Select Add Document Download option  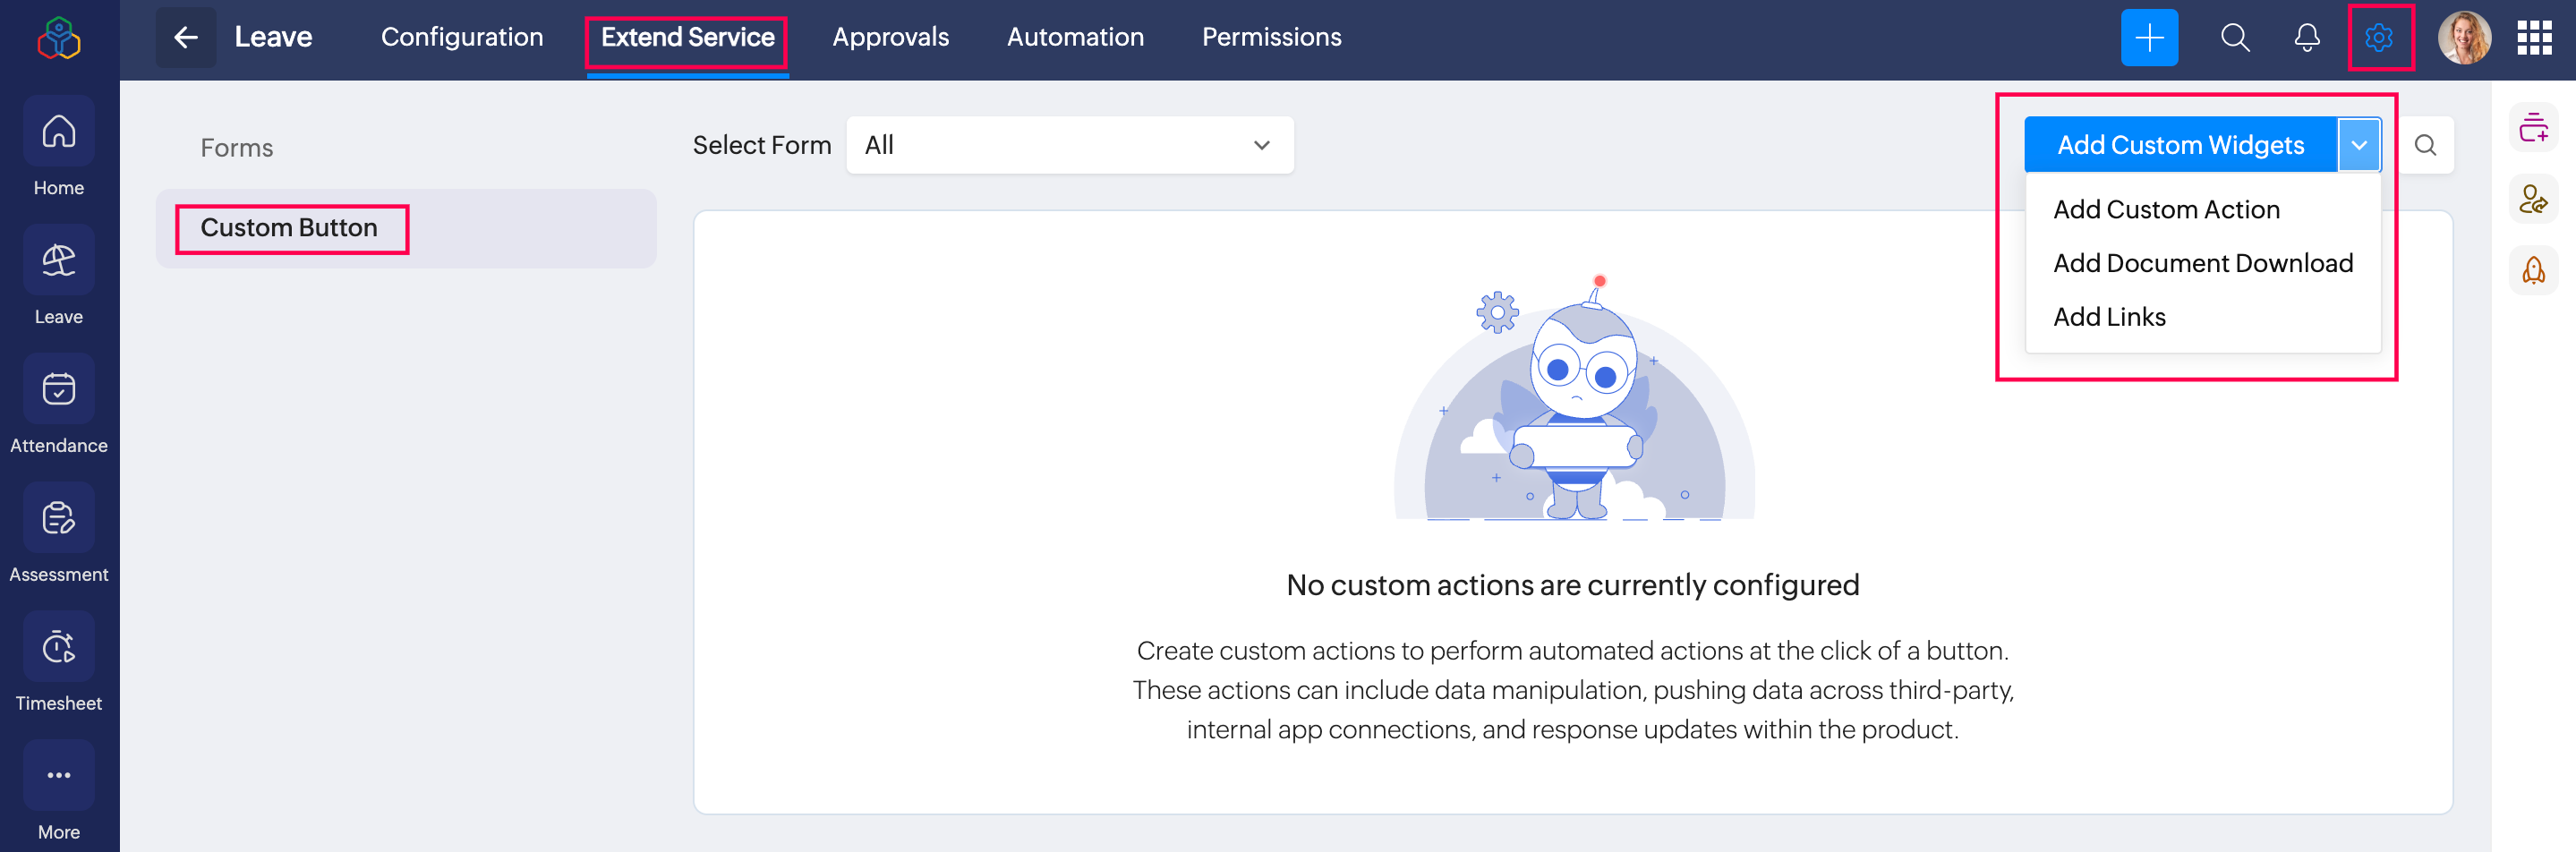tap(2202, 263)
